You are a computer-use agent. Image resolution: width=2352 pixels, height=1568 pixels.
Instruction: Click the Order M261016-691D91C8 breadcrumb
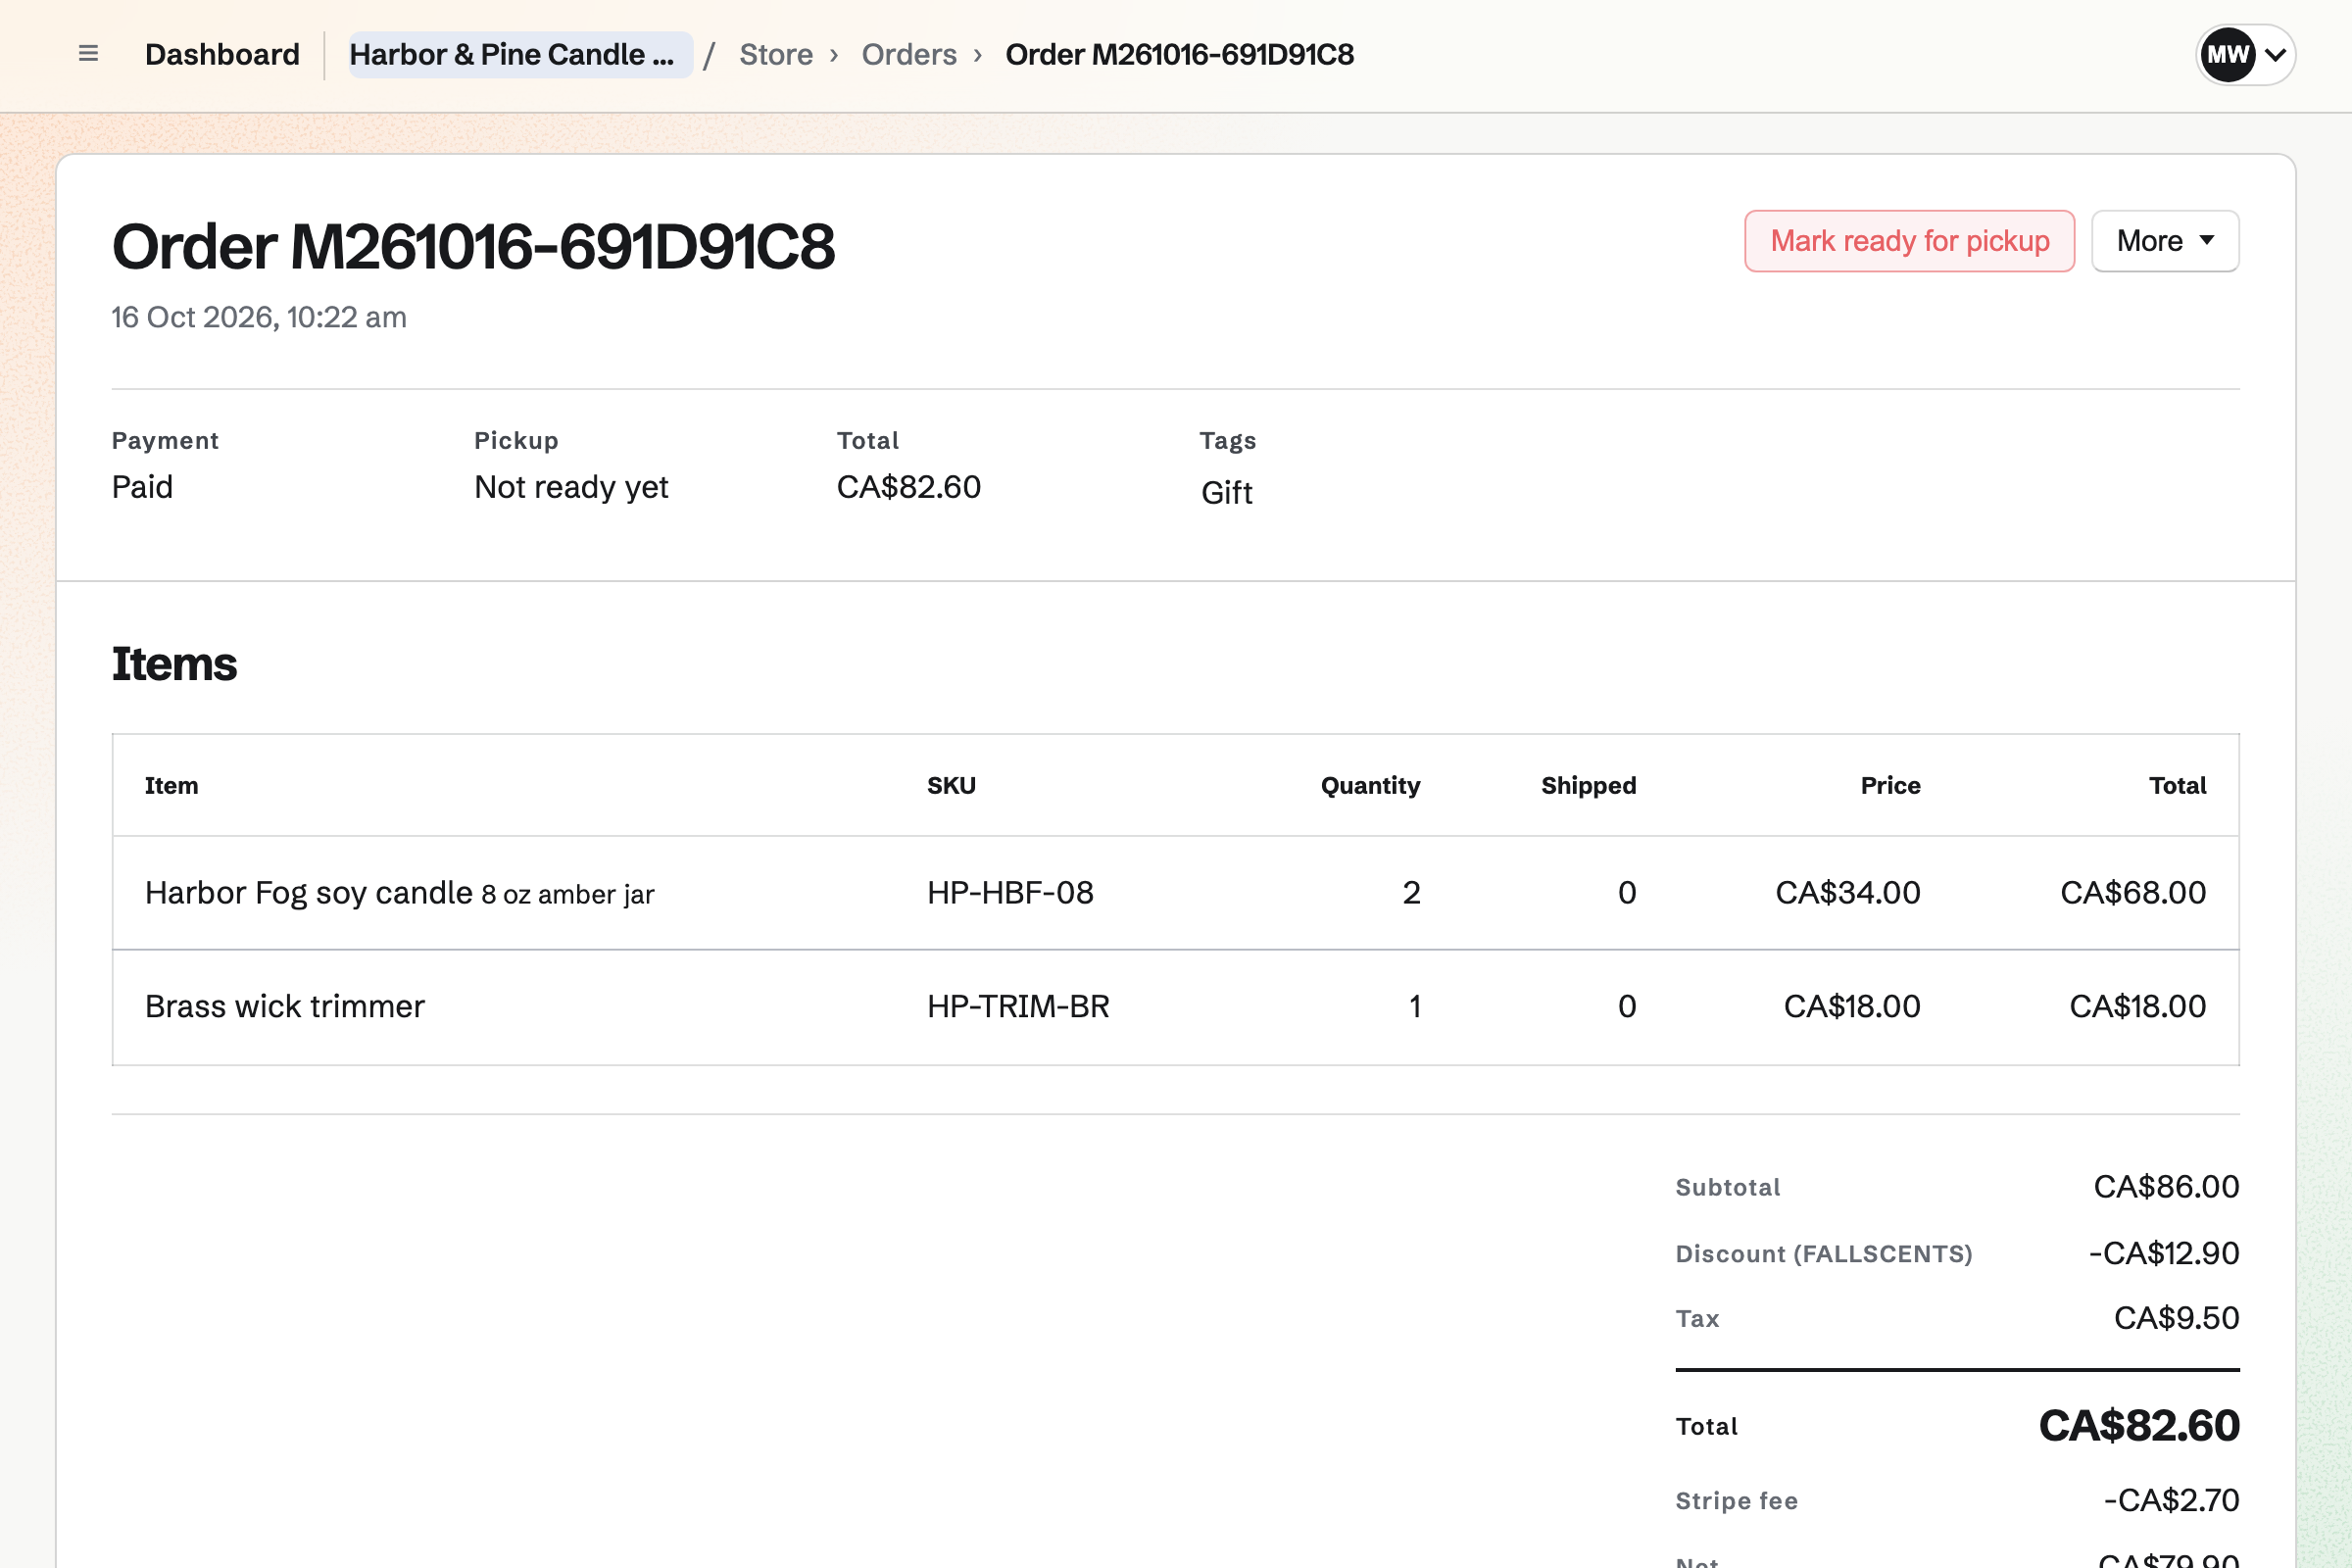pos(1179,54)
